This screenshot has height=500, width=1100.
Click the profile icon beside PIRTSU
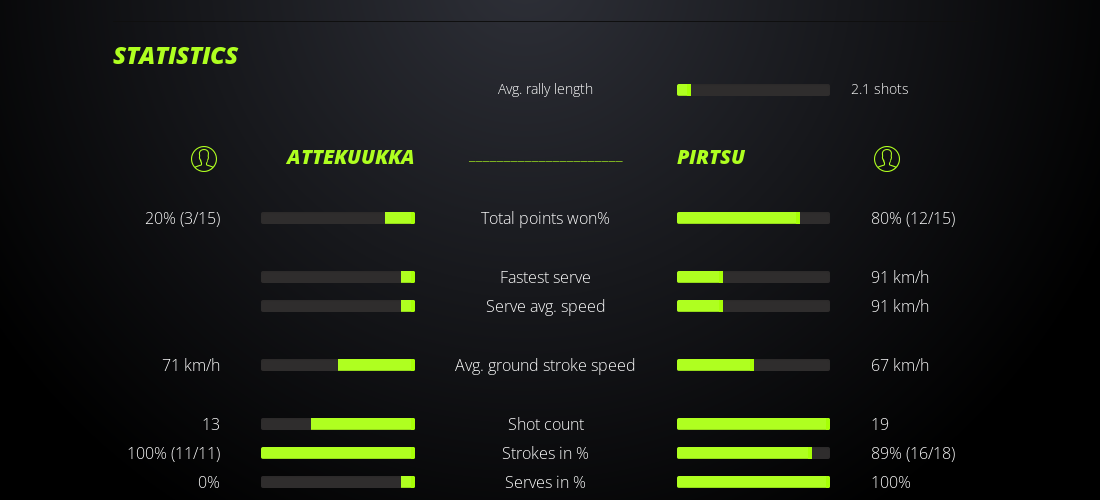887,159
